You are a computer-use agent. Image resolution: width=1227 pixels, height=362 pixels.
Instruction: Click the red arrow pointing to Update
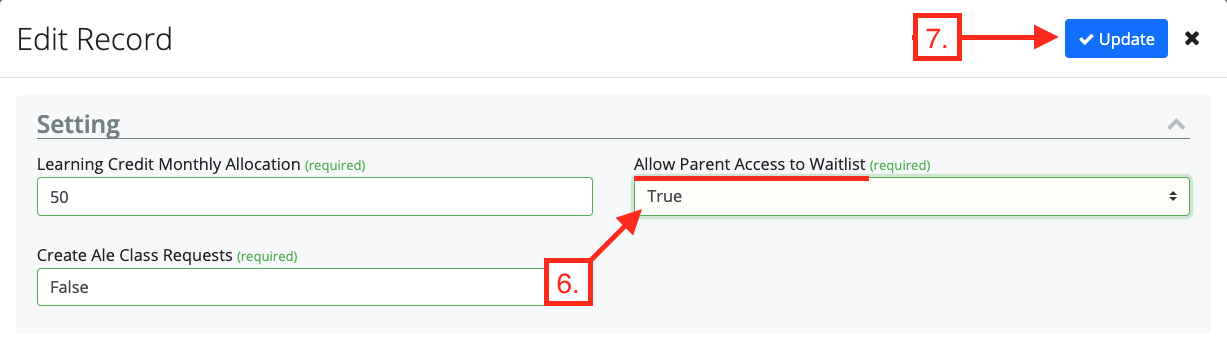tap(1010, 39)
